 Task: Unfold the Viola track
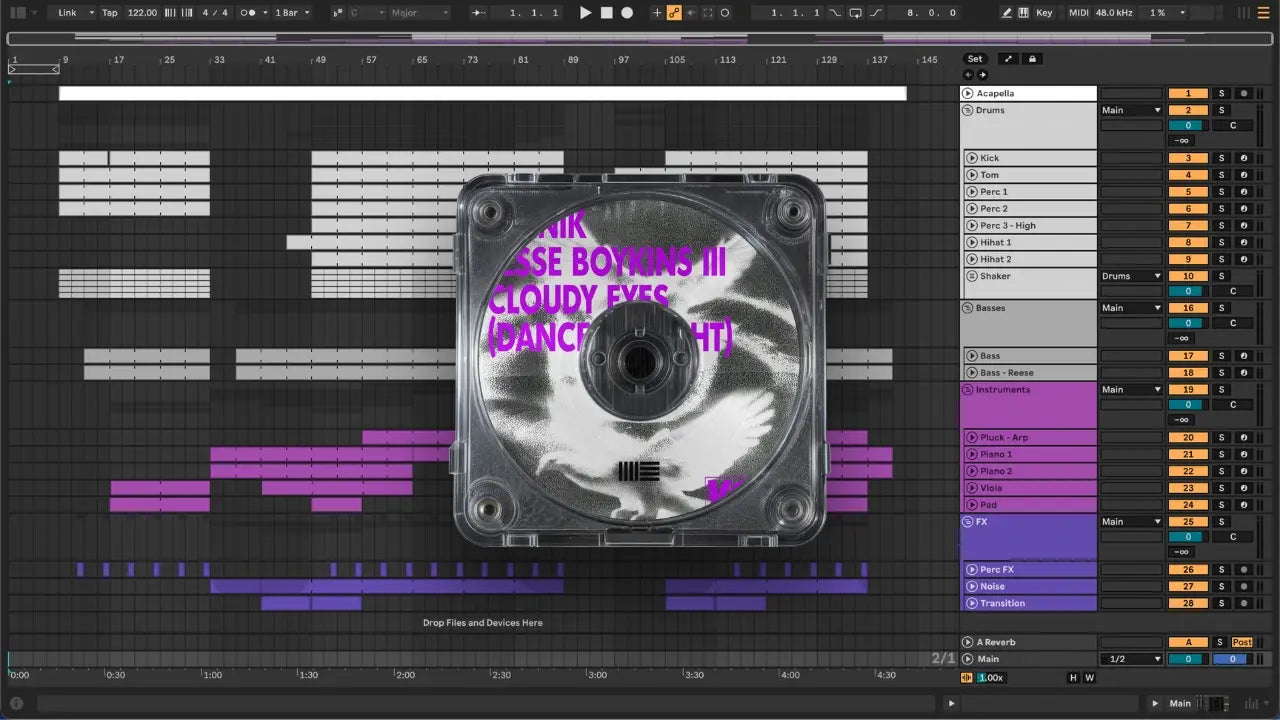pyautogui.click(x=972, y=488)
